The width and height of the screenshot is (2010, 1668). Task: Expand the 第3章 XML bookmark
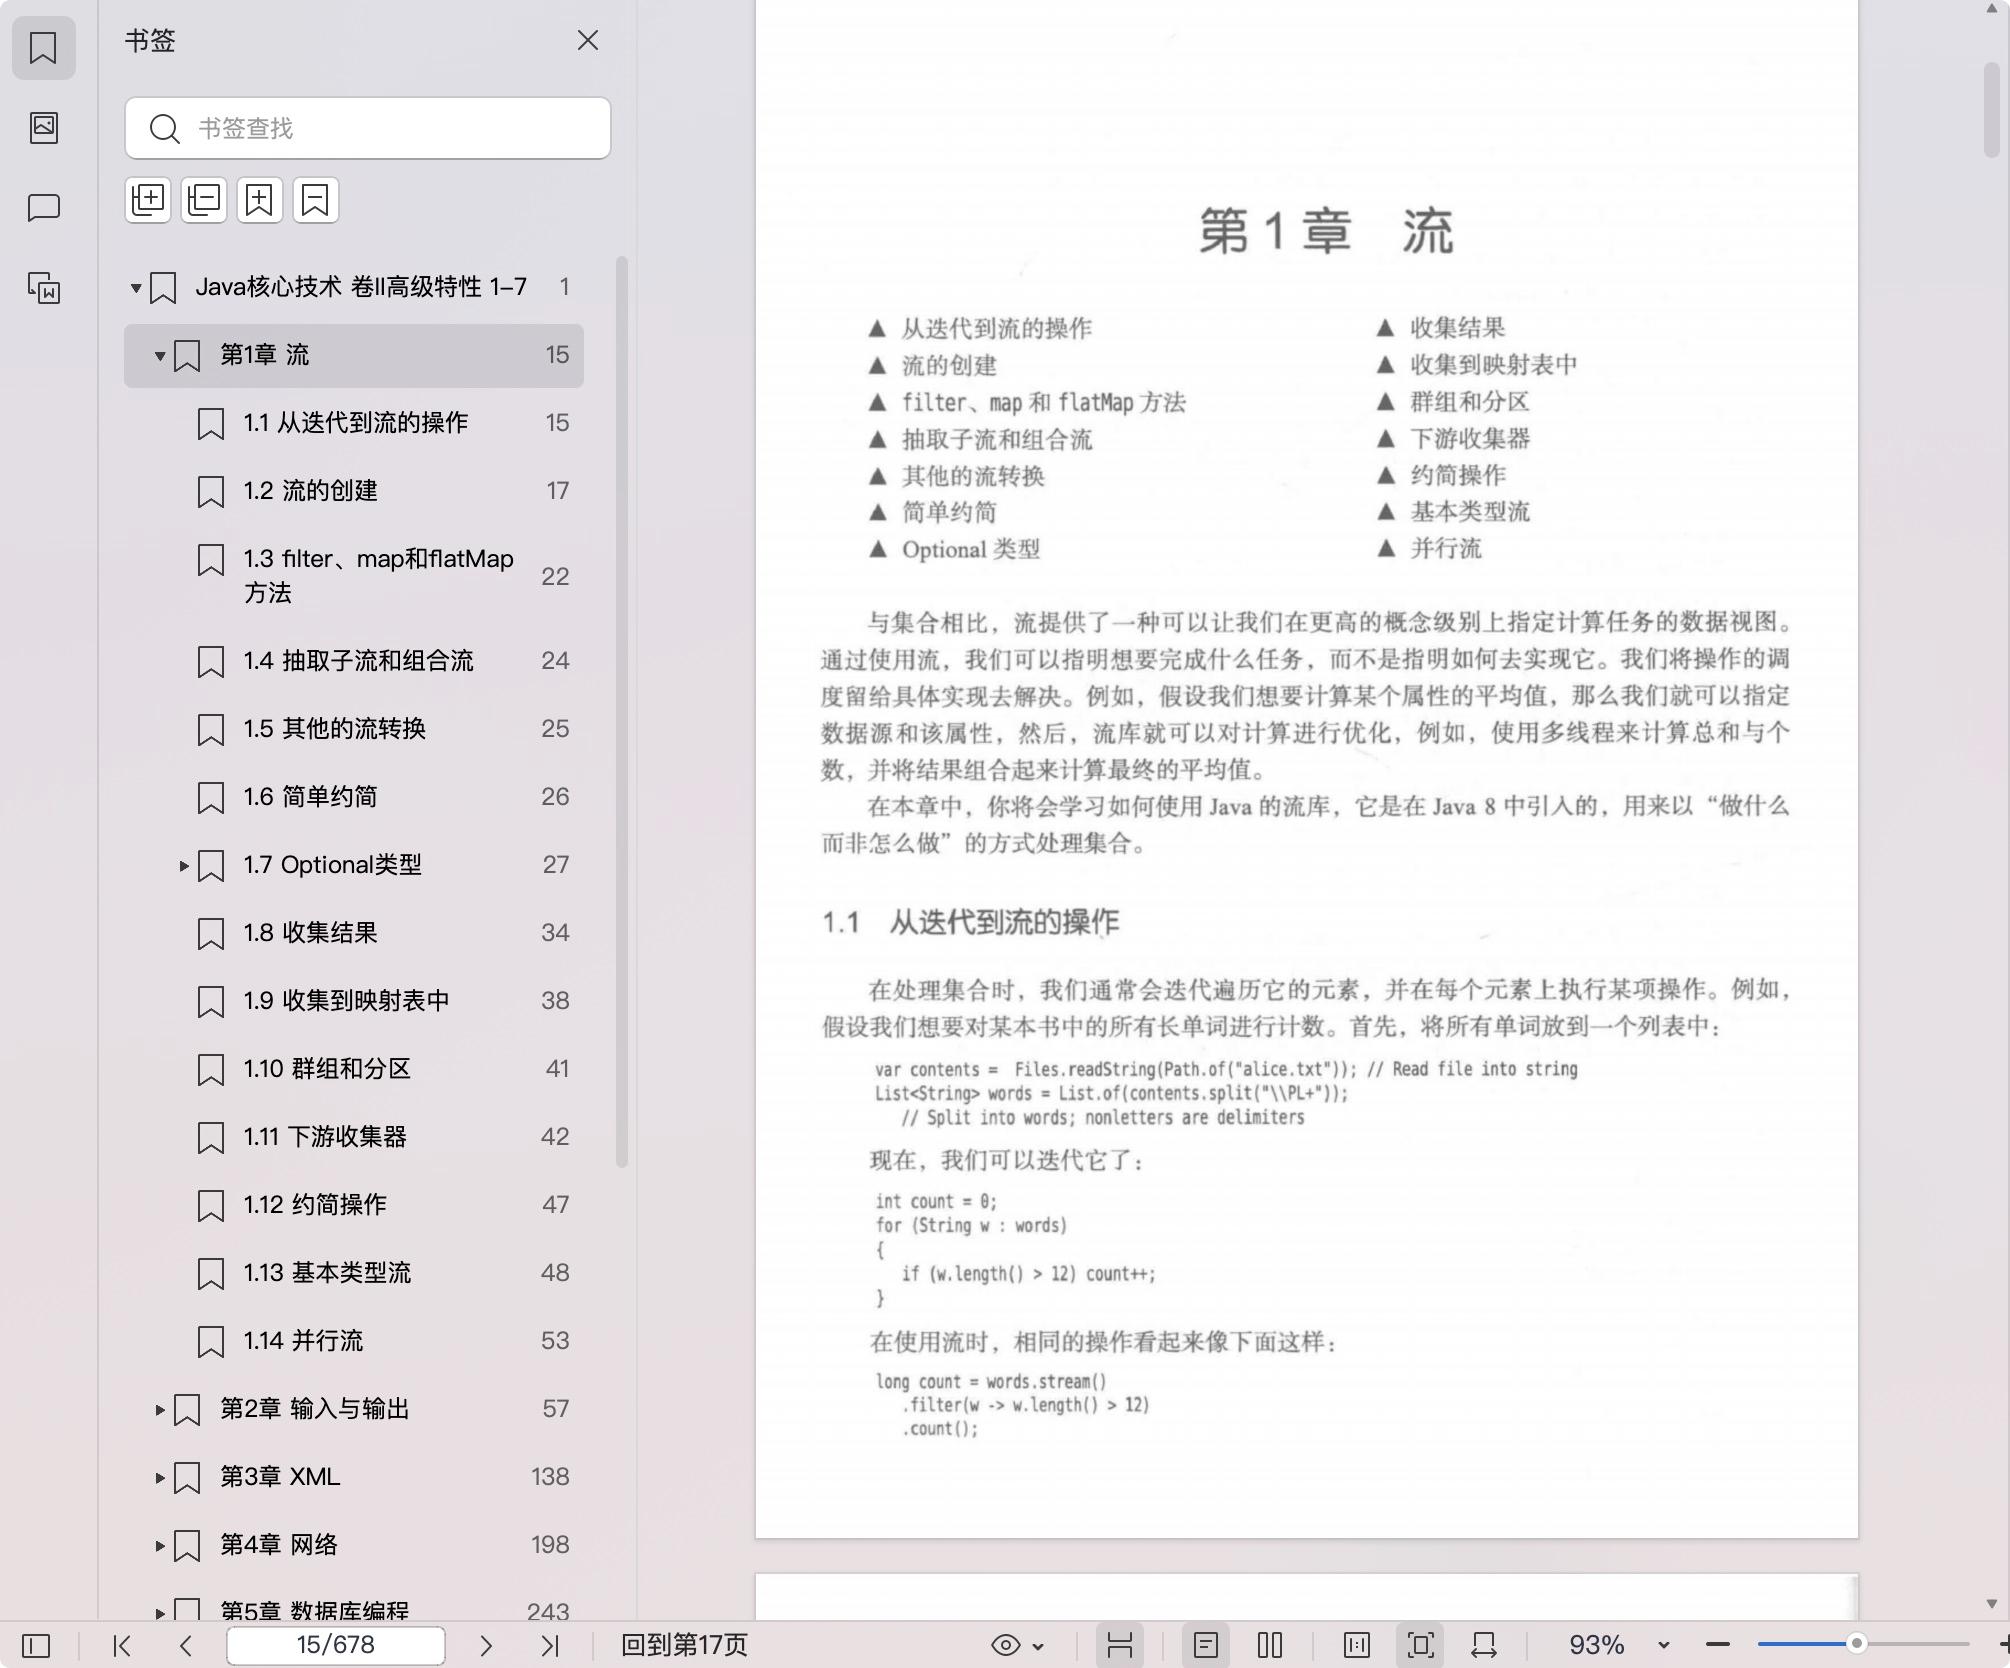click(159, 1478)
